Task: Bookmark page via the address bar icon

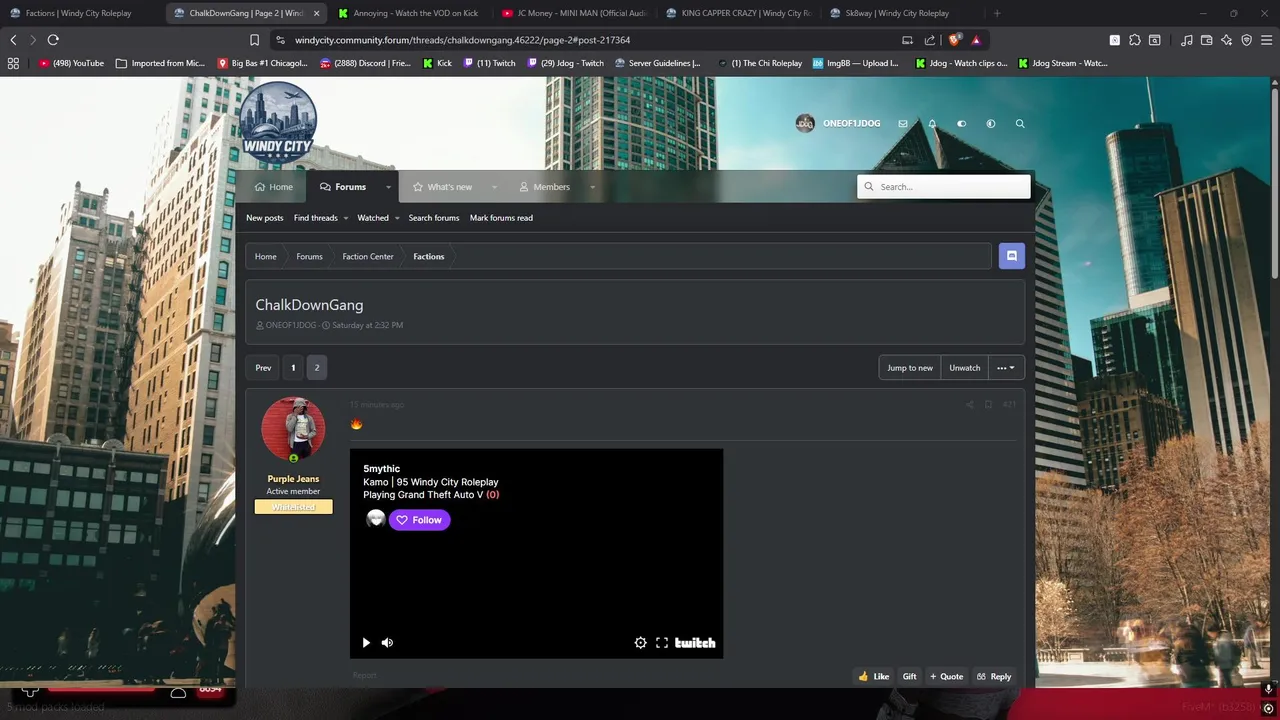Action: [254, 40]
